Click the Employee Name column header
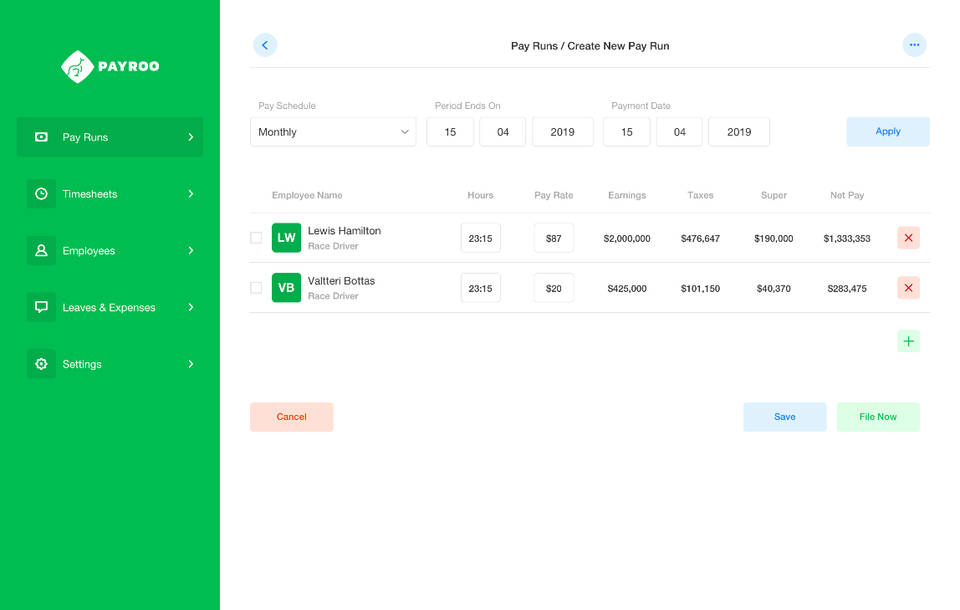This screenshot has height=610, width=960. 307,195
